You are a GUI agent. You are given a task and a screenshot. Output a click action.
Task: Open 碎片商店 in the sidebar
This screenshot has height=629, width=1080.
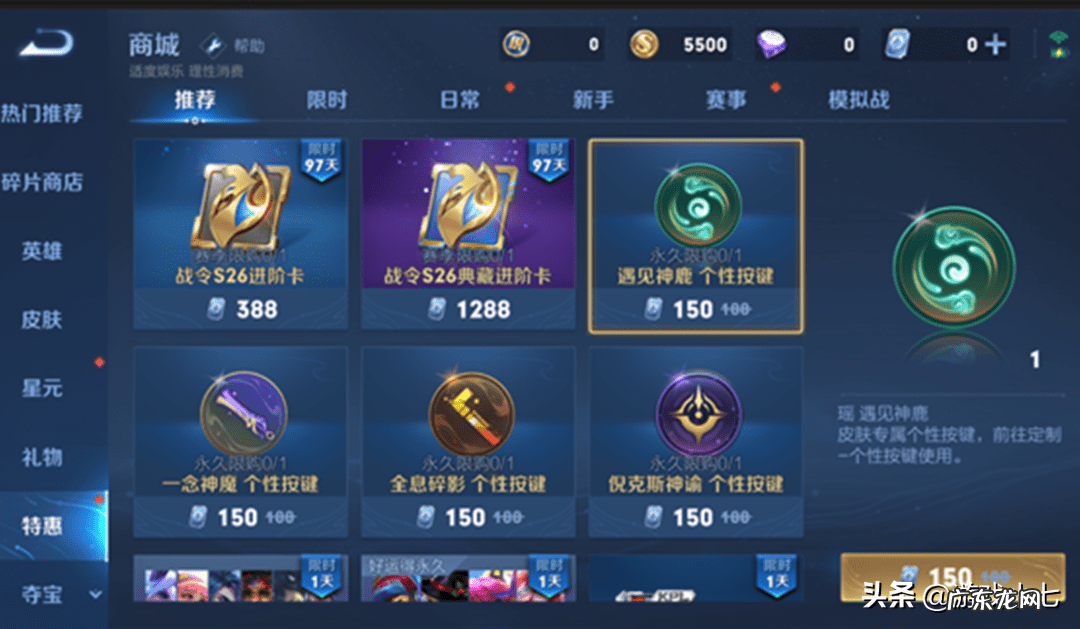(x=42, y=182)
